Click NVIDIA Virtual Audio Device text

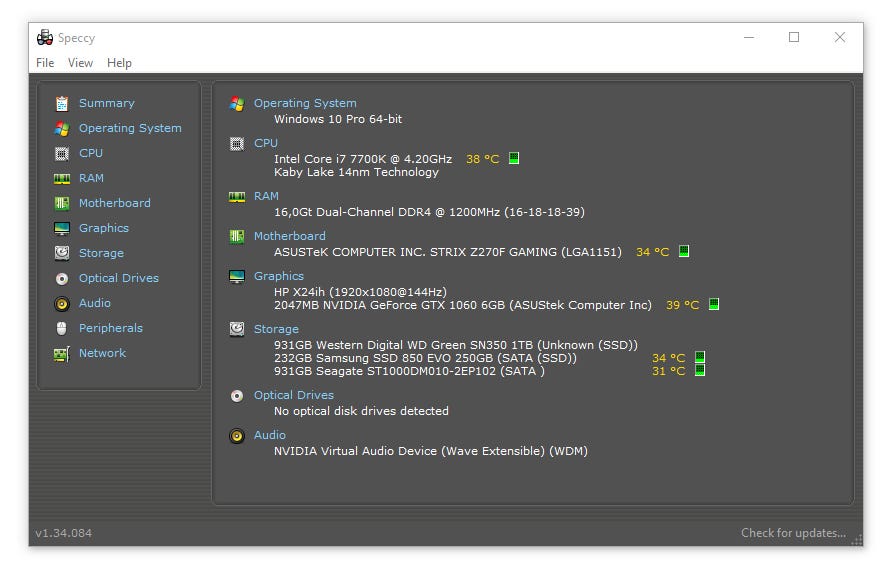(x=431, y=451)
